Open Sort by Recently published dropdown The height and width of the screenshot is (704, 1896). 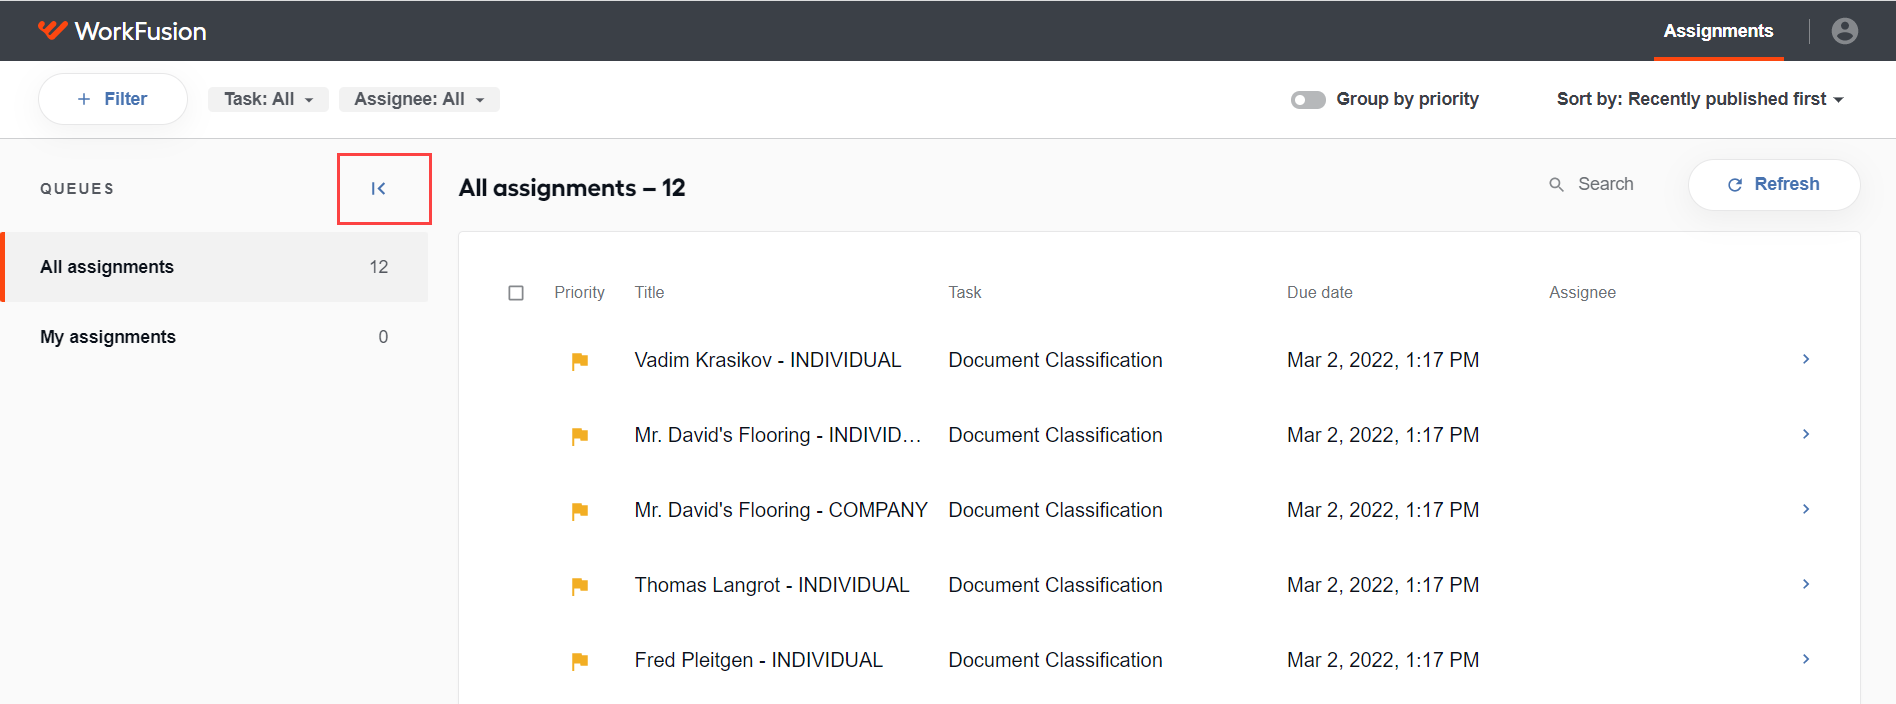coord(1700,99)
